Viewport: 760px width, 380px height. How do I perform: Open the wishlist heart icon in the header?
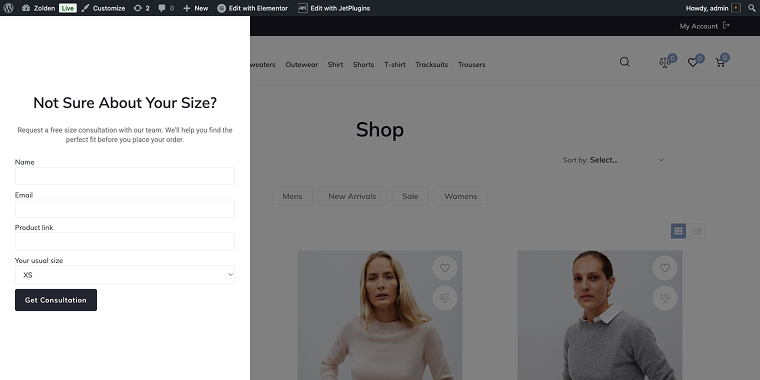693,63
